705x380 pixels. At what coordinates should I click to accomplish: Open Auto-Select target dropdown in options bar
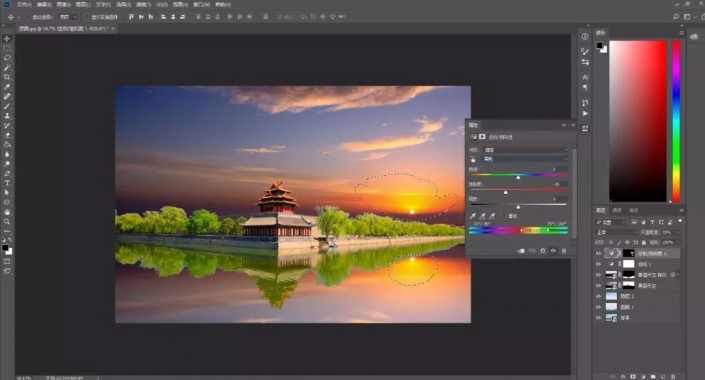coord(67,17)
